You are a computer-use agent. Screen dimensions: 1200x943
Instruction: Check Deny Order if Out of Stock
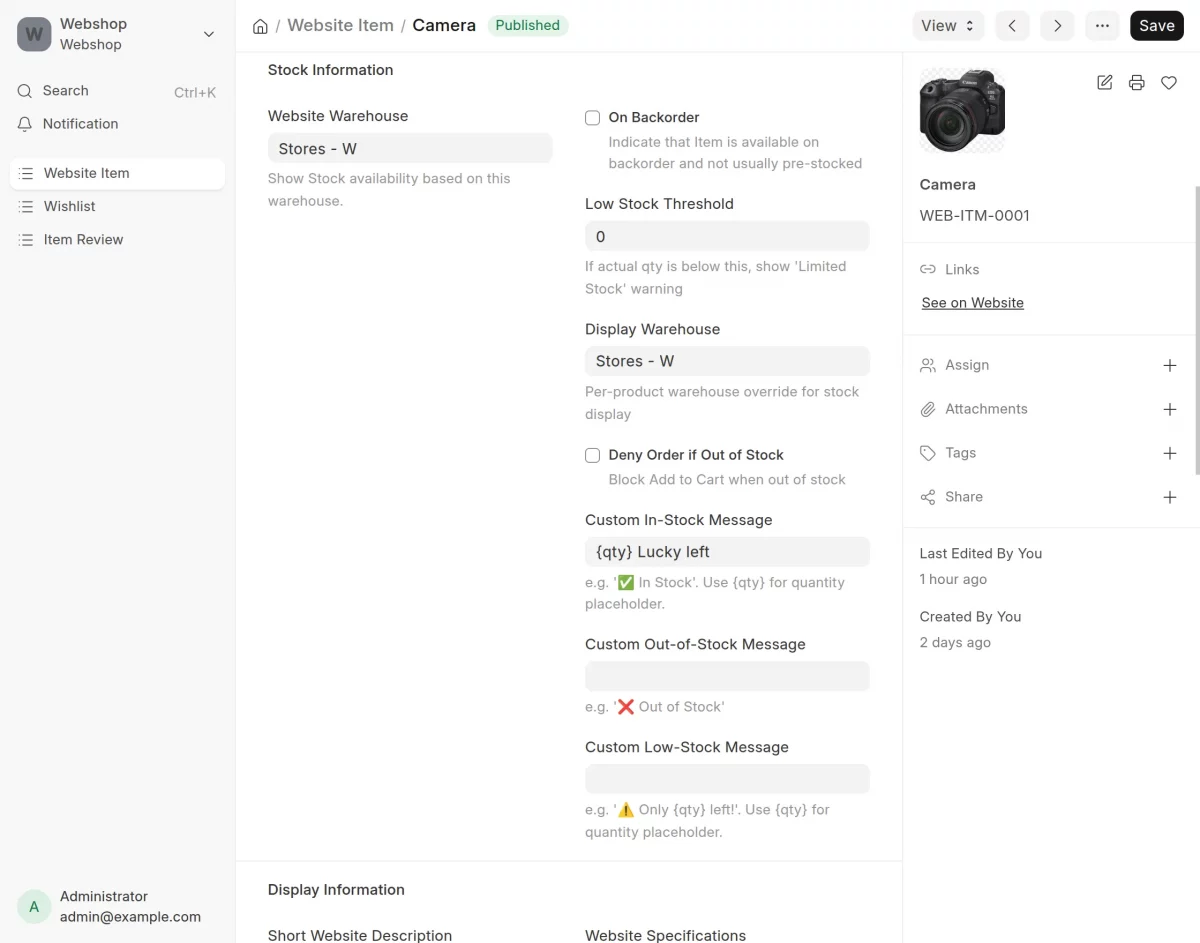coord(592,455)
